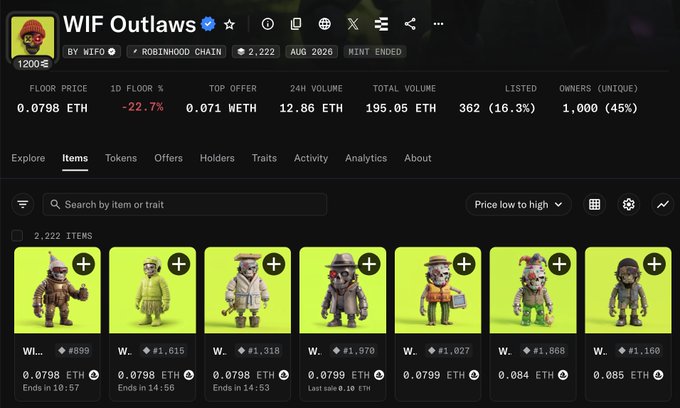
Task: Switch to the Tokens tab
Action: point(121,158)
